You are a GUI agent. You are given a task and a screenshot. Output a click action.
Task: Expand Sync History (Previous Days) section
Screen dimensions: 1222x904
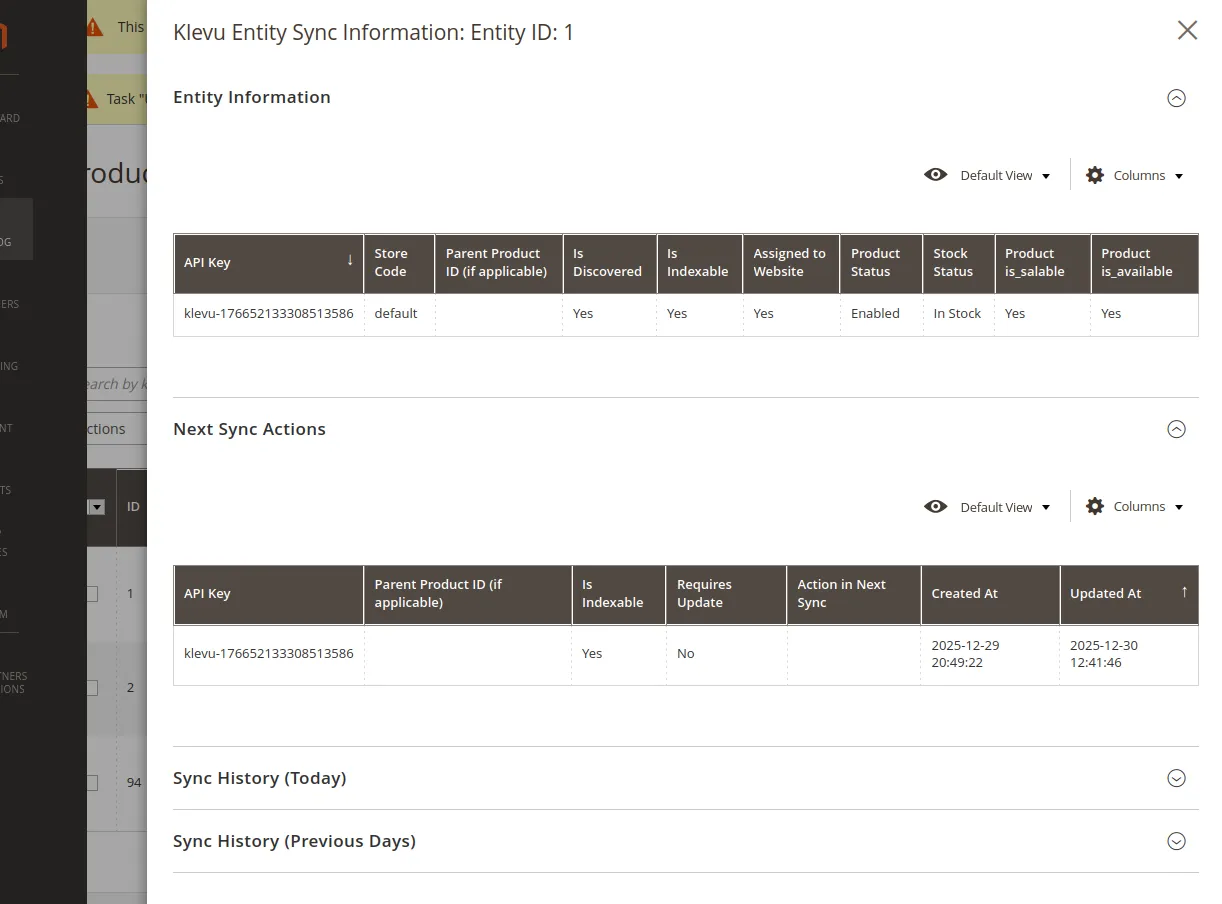[x=1177, y=841]
